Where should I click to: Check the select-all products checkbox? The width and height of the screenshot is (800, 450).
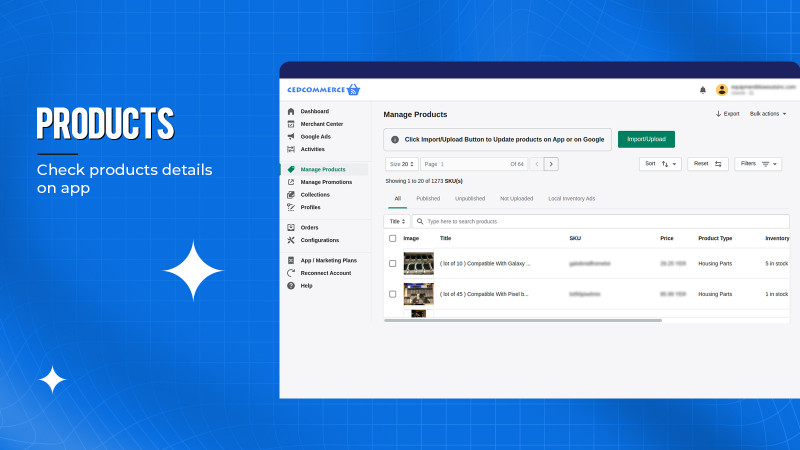coord(392,238)
